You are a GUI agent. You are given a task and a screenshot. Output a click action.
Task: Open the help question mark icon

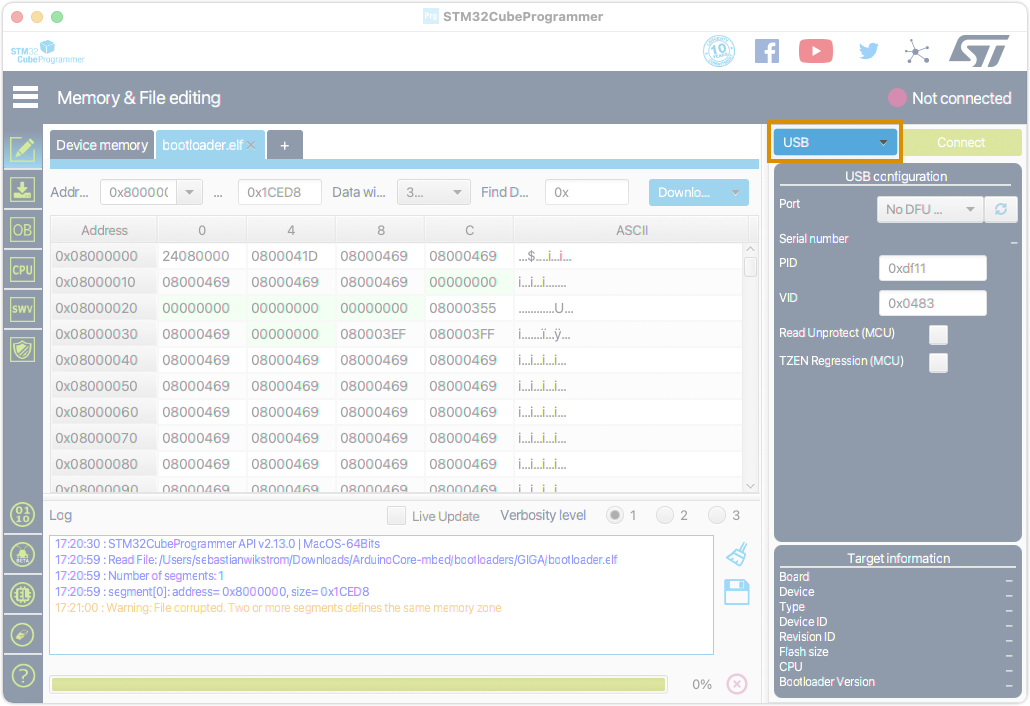22,675
